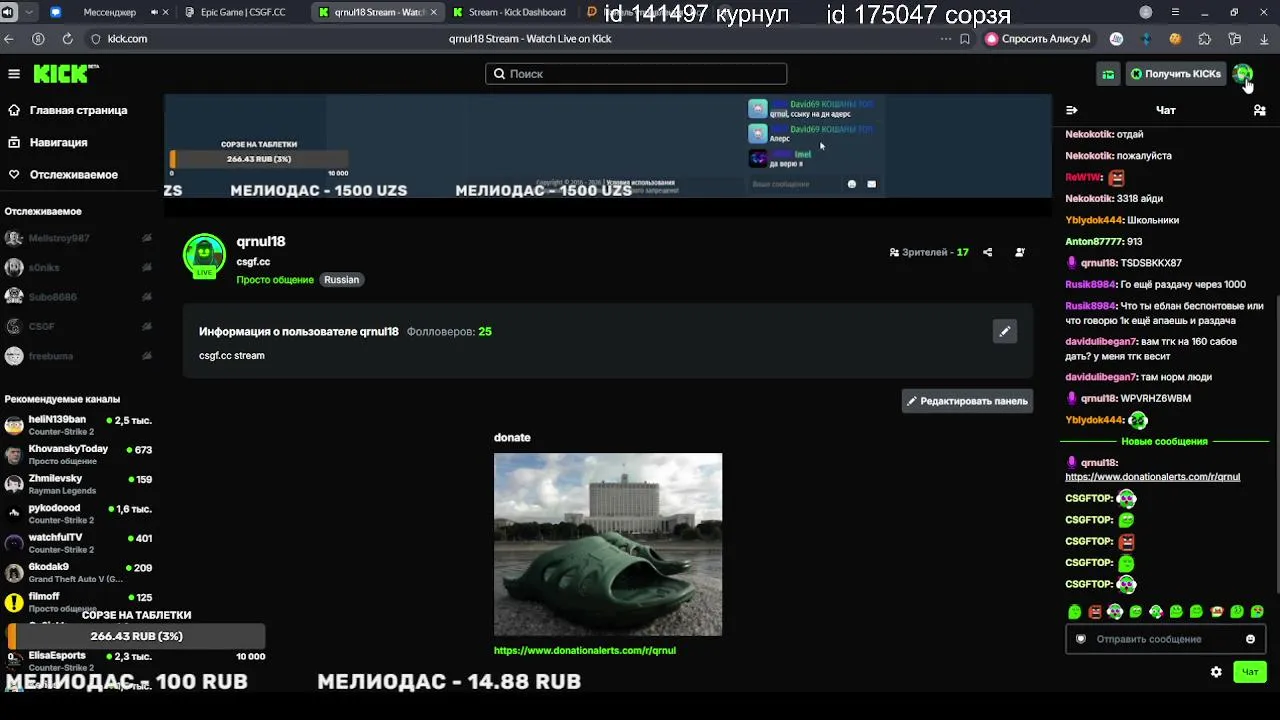
Task: Open the Отслеживаемое menu item
Action: [x=63, y=174]
